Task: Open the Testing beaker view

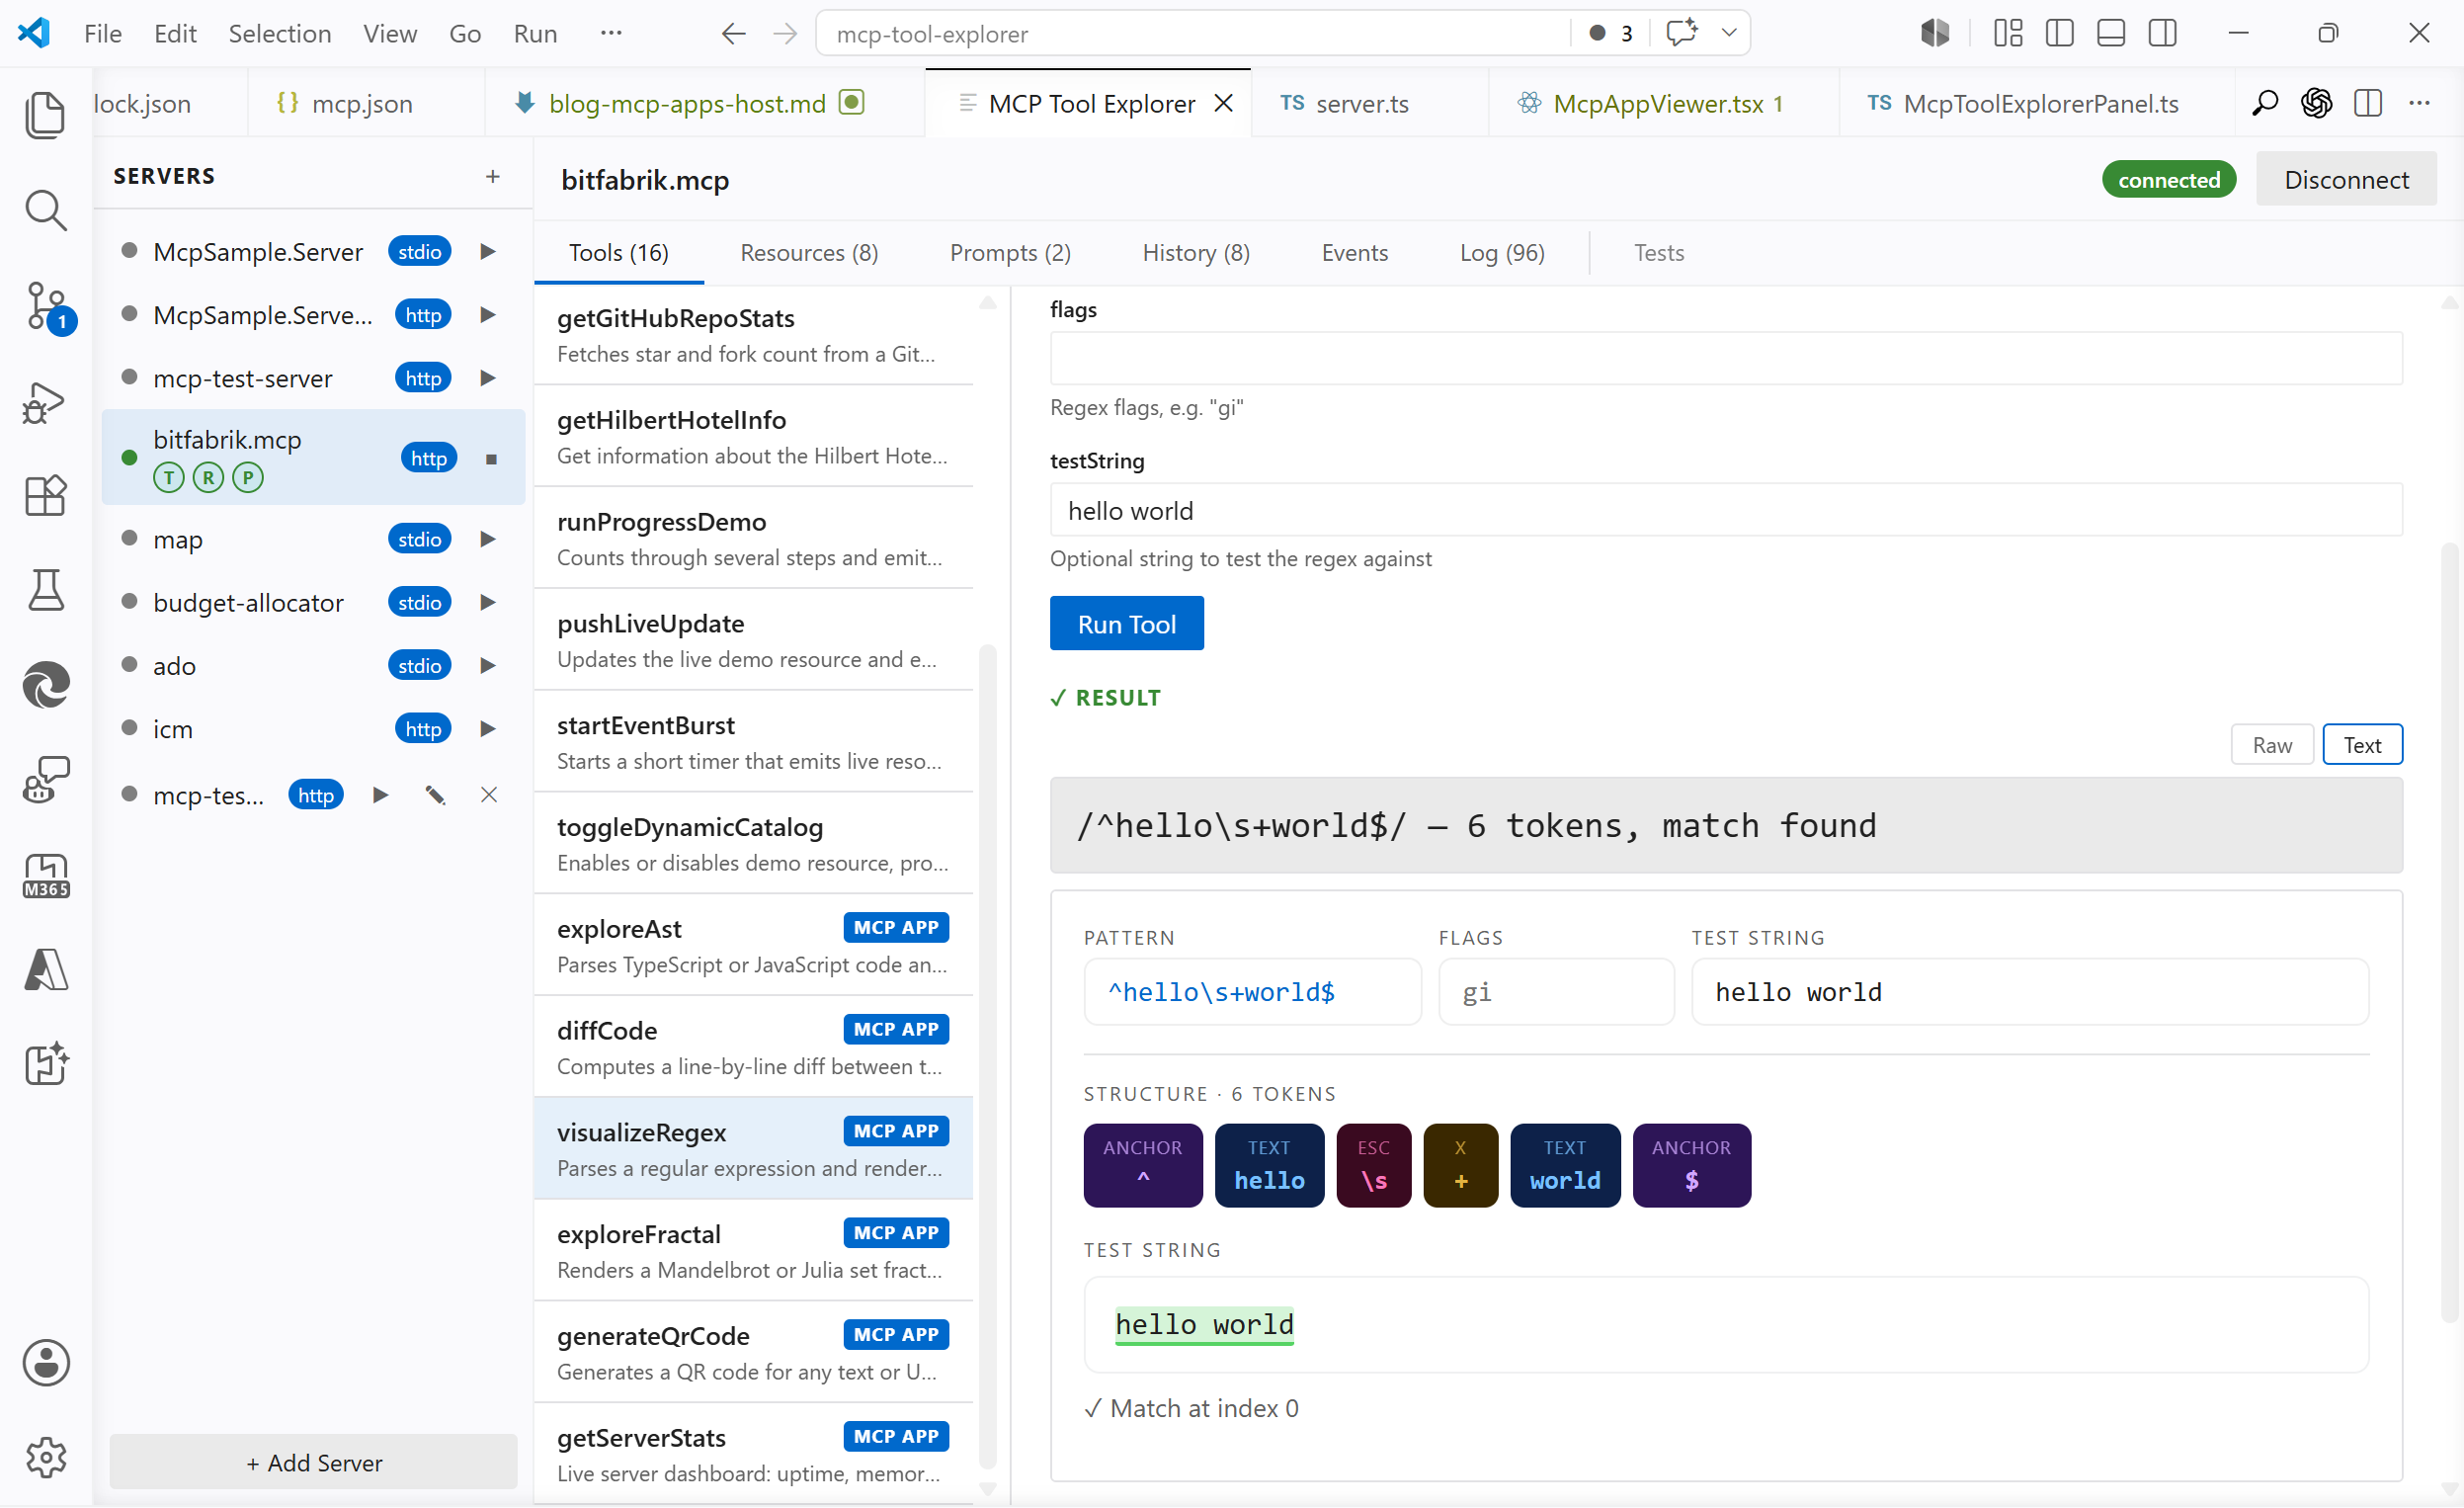Action: [46, 590]
